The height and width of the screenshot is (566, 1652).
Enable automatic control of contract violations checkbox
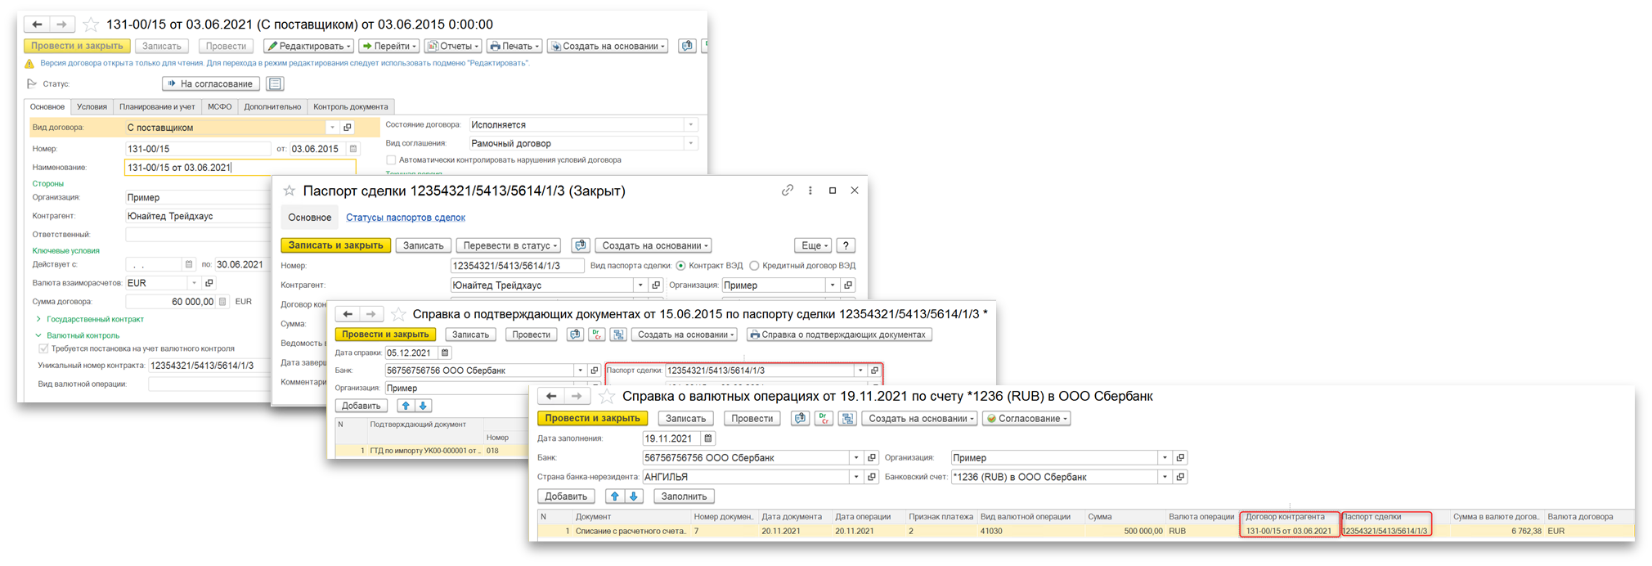point(391,160)
